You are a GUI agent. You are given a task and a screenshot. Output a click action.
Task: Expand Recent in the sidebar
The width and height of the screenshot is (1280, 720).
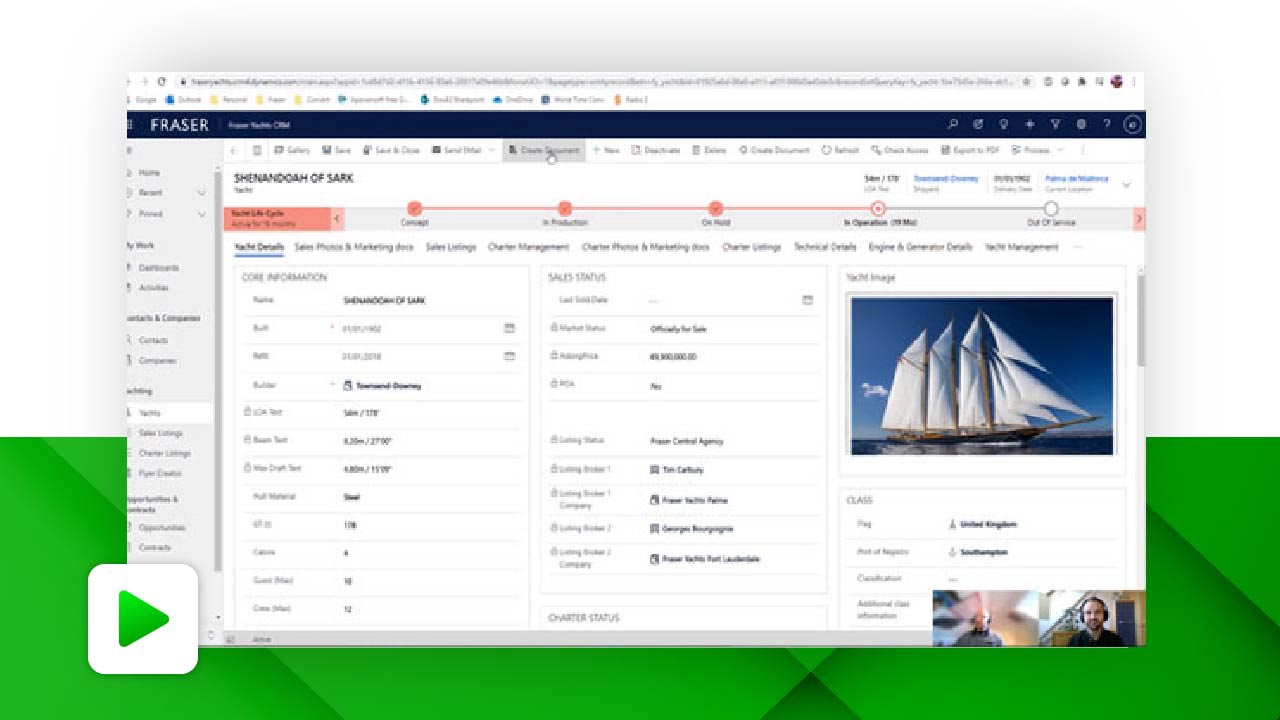pos(202,193)
